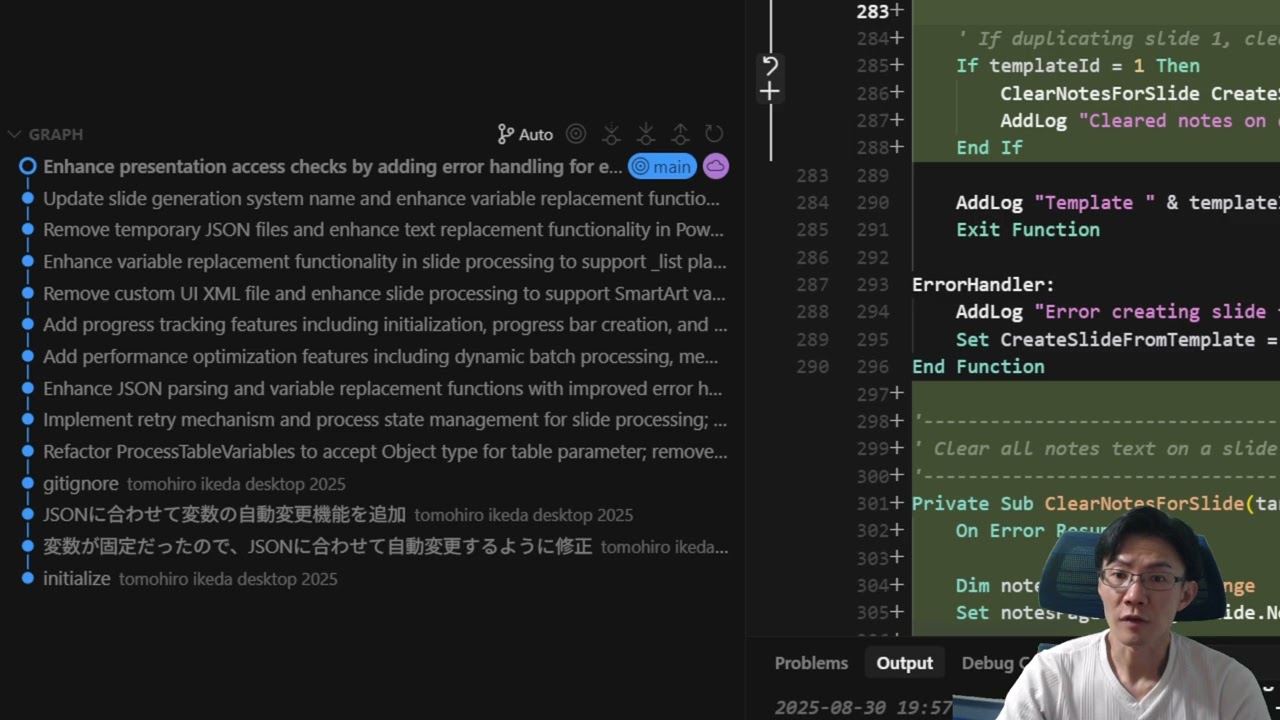
Task: Stage the change with the plus icon
Action: point(769,92)
